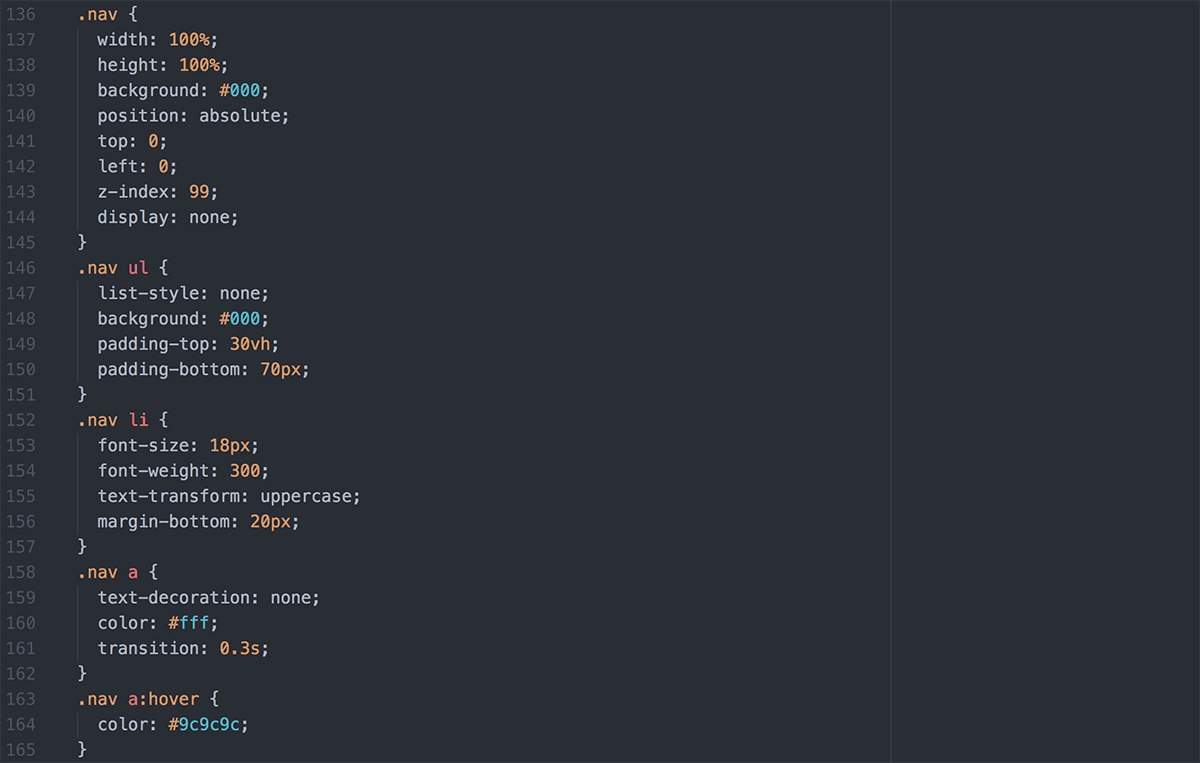Click the "display: none;" declaration
1200x763 pixels.
pos(168,217)
